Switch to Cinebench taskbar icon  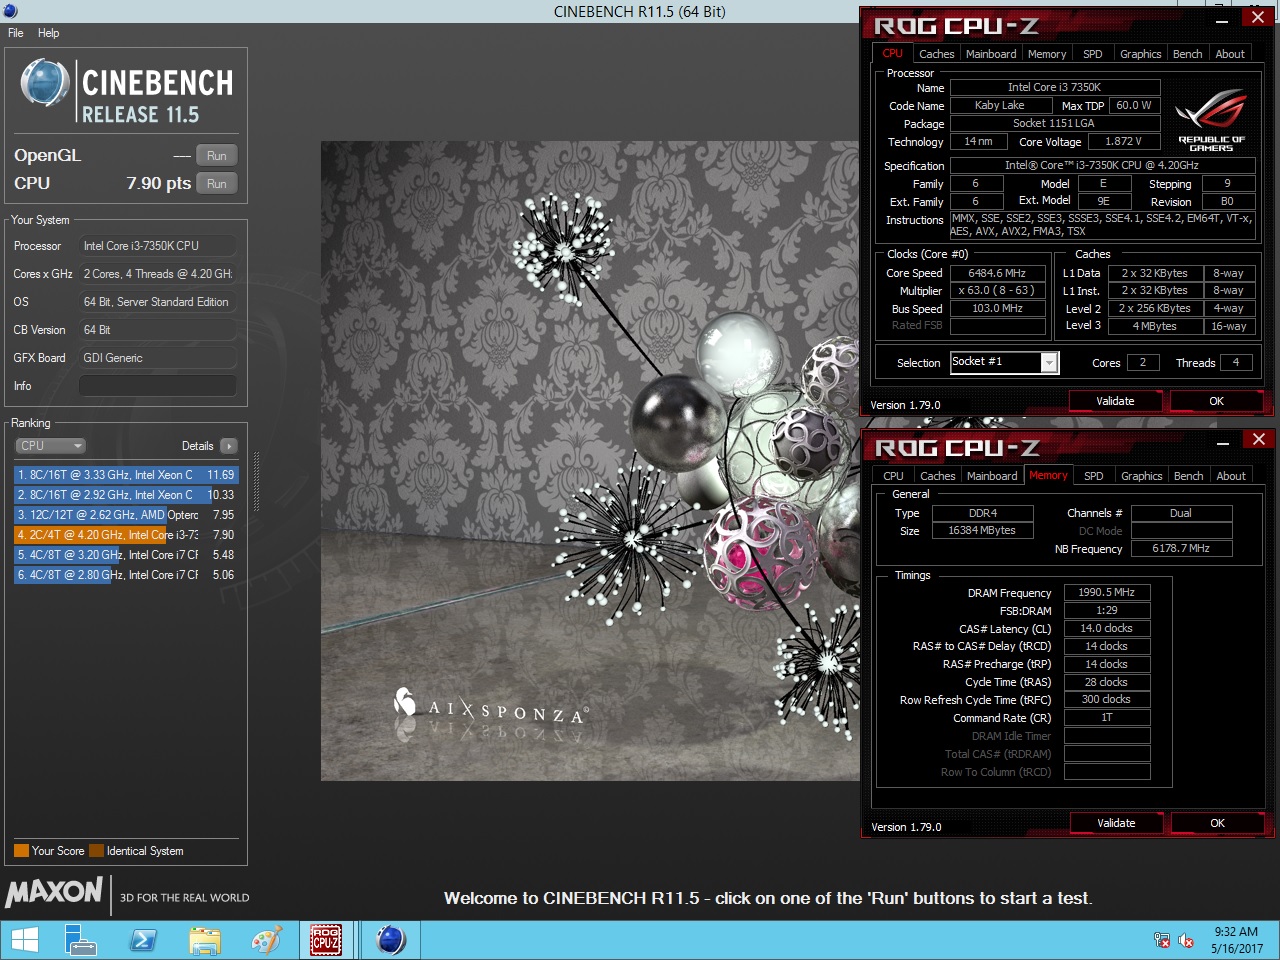point(391,940)
